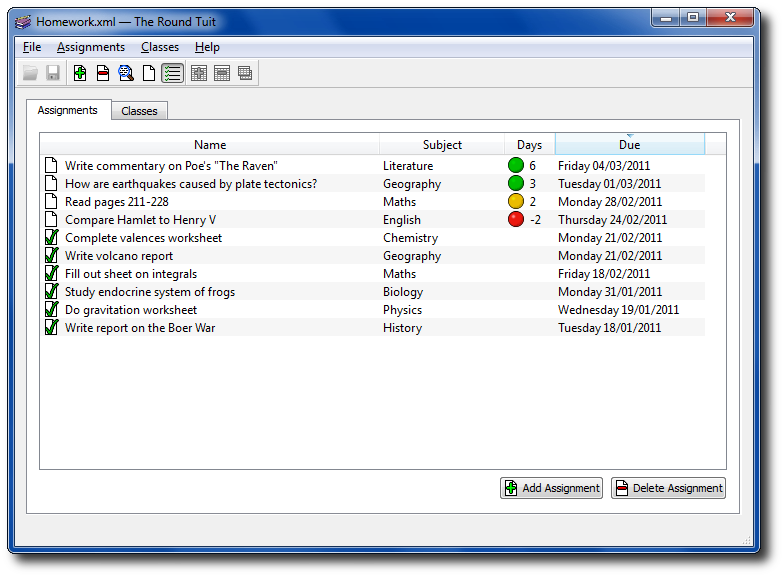The height and width of the screenshot is (577, 784).
Task: Toggle the checklist view toolbar button
Action: [x=172, y=73]
